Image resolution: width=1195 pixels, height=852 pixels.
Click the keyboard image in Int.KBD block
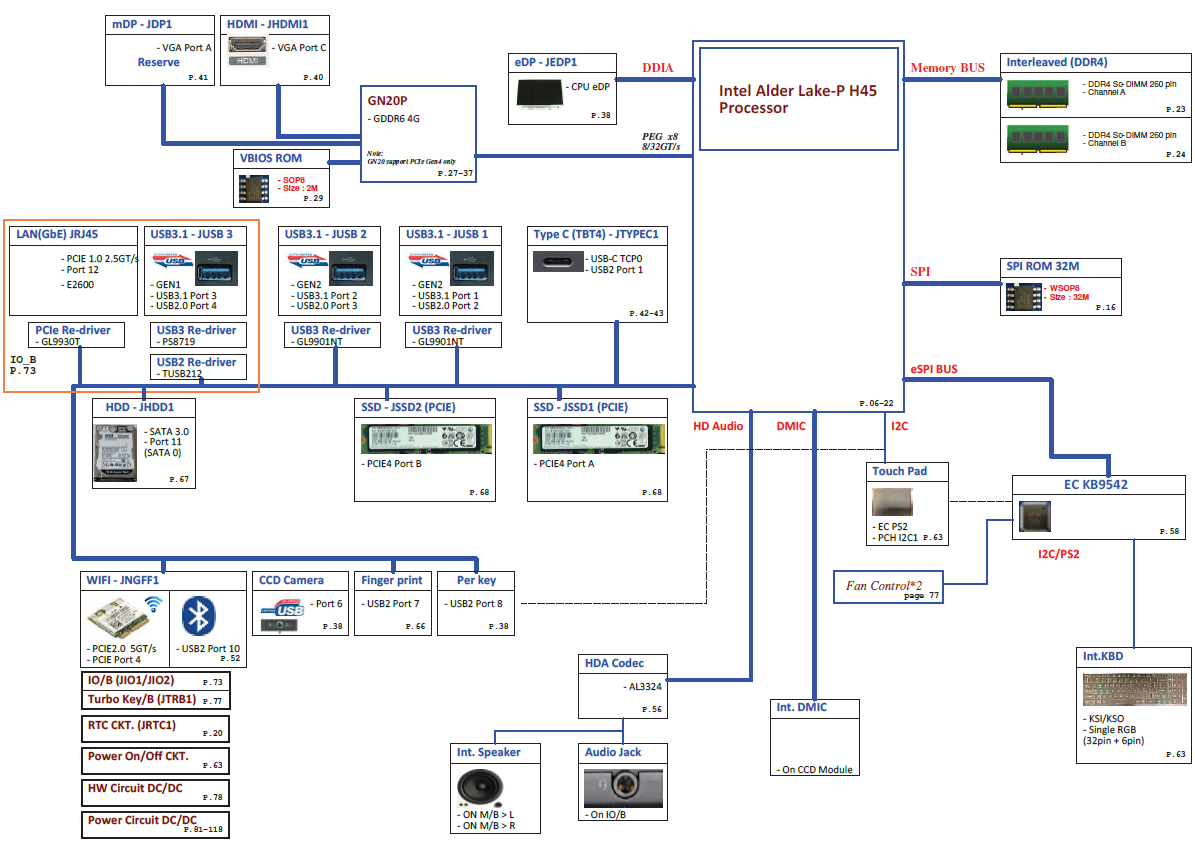tap(1135, 690)
